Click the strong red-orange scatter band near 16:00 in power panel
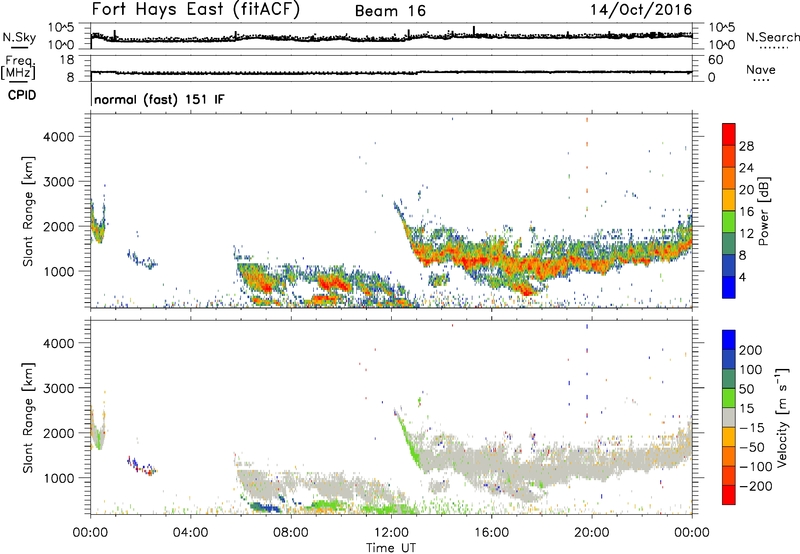Image resolution: width=800 pixels, height=554 pixels. pyautogui.click(x=490, y=261)
